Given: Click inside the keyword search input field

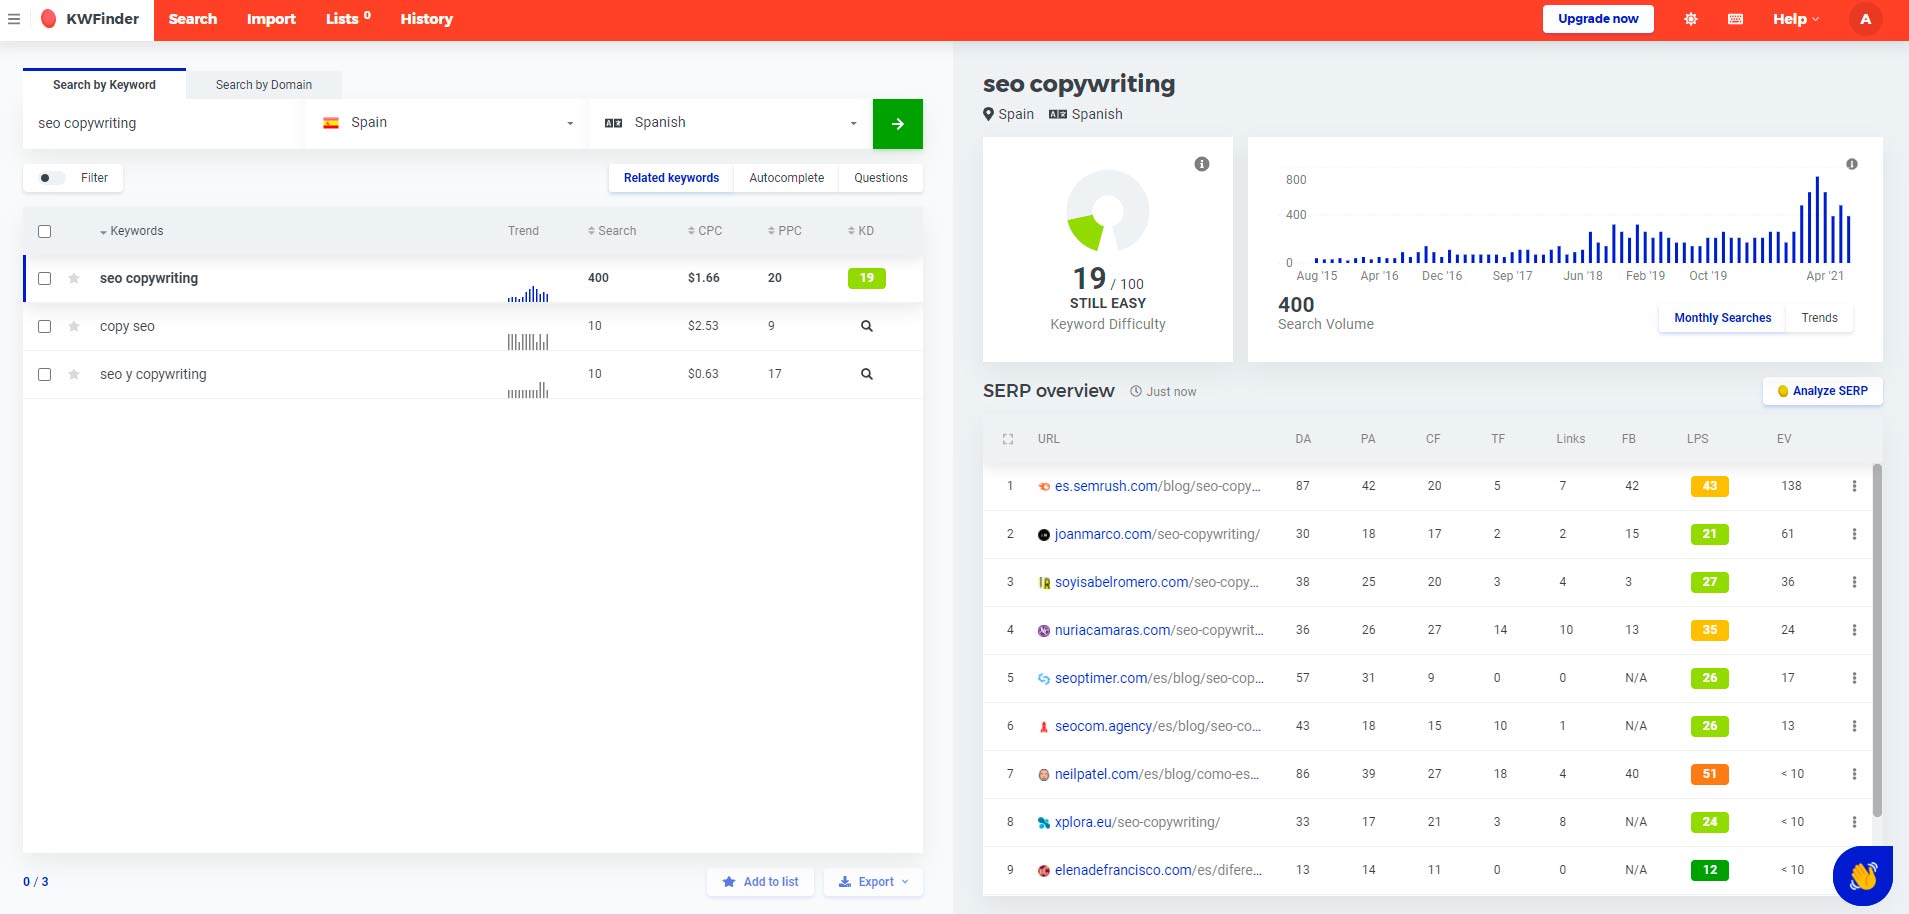Looking at the screenshot, I should [x=160, y=123].
